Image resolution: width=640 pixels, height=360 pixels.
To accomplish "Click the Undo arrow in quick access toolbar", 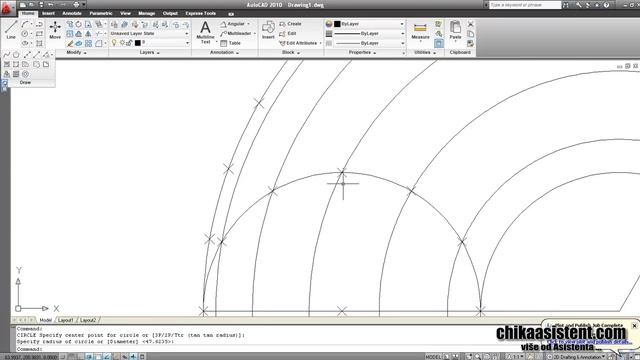I will [x=50, y=4].
